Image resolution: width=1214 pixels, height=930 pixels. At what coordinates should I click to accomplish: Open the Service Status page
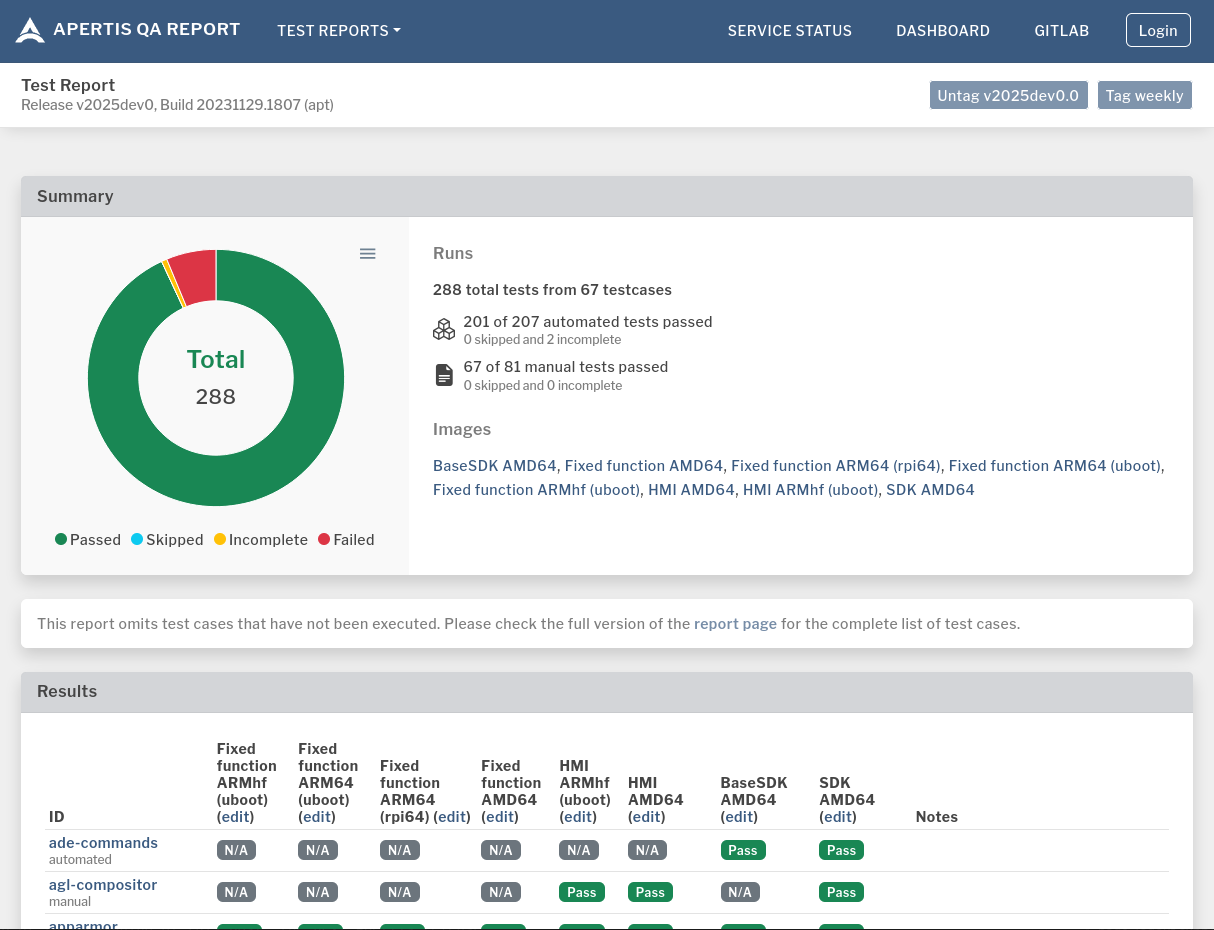pyautogui.click(x=789, y=31)
